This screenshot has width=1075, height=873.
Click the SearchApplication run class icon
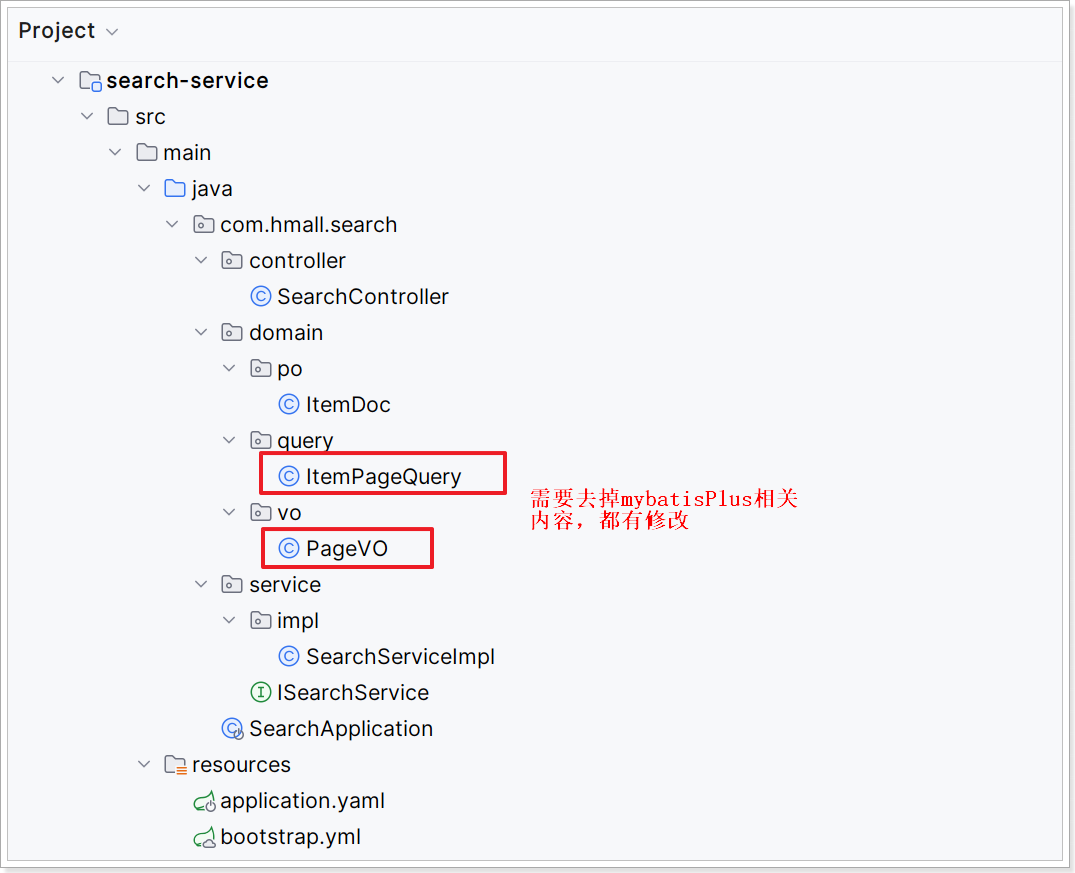[x=232, y=729]
